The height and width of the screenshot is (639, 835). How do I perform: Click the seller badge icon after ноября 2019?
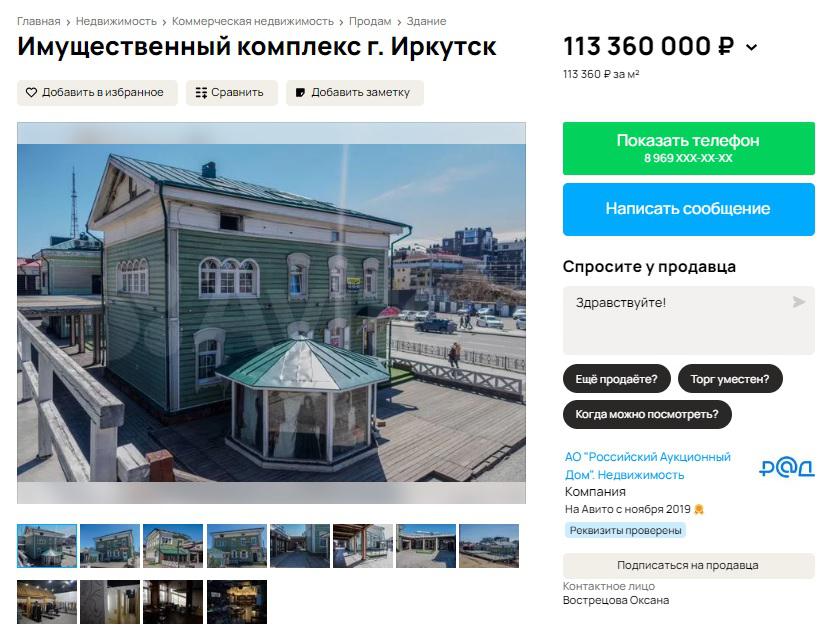699,510
